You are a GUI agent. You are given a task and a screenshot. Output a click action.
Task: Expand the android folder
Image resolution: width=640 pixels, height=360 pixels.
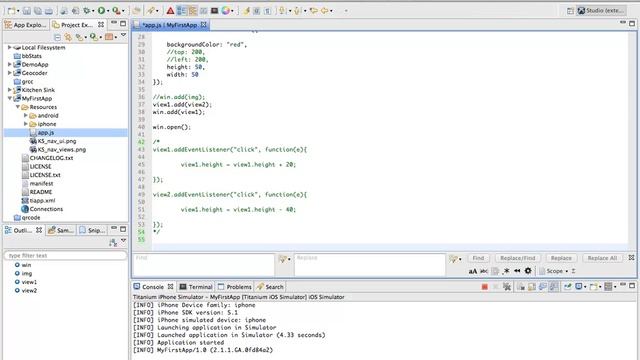[25, 116]
